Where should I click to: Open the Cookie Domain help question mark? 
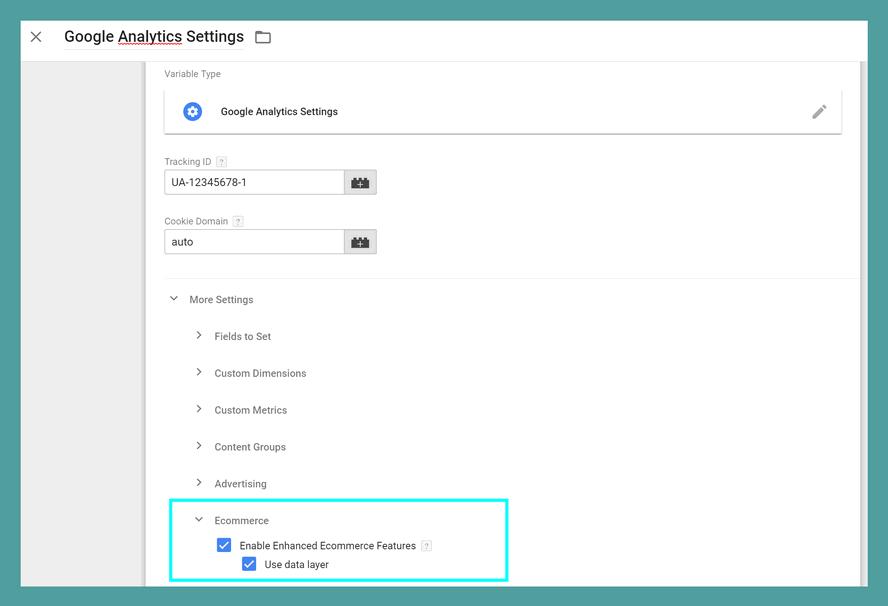pos(238,221)
